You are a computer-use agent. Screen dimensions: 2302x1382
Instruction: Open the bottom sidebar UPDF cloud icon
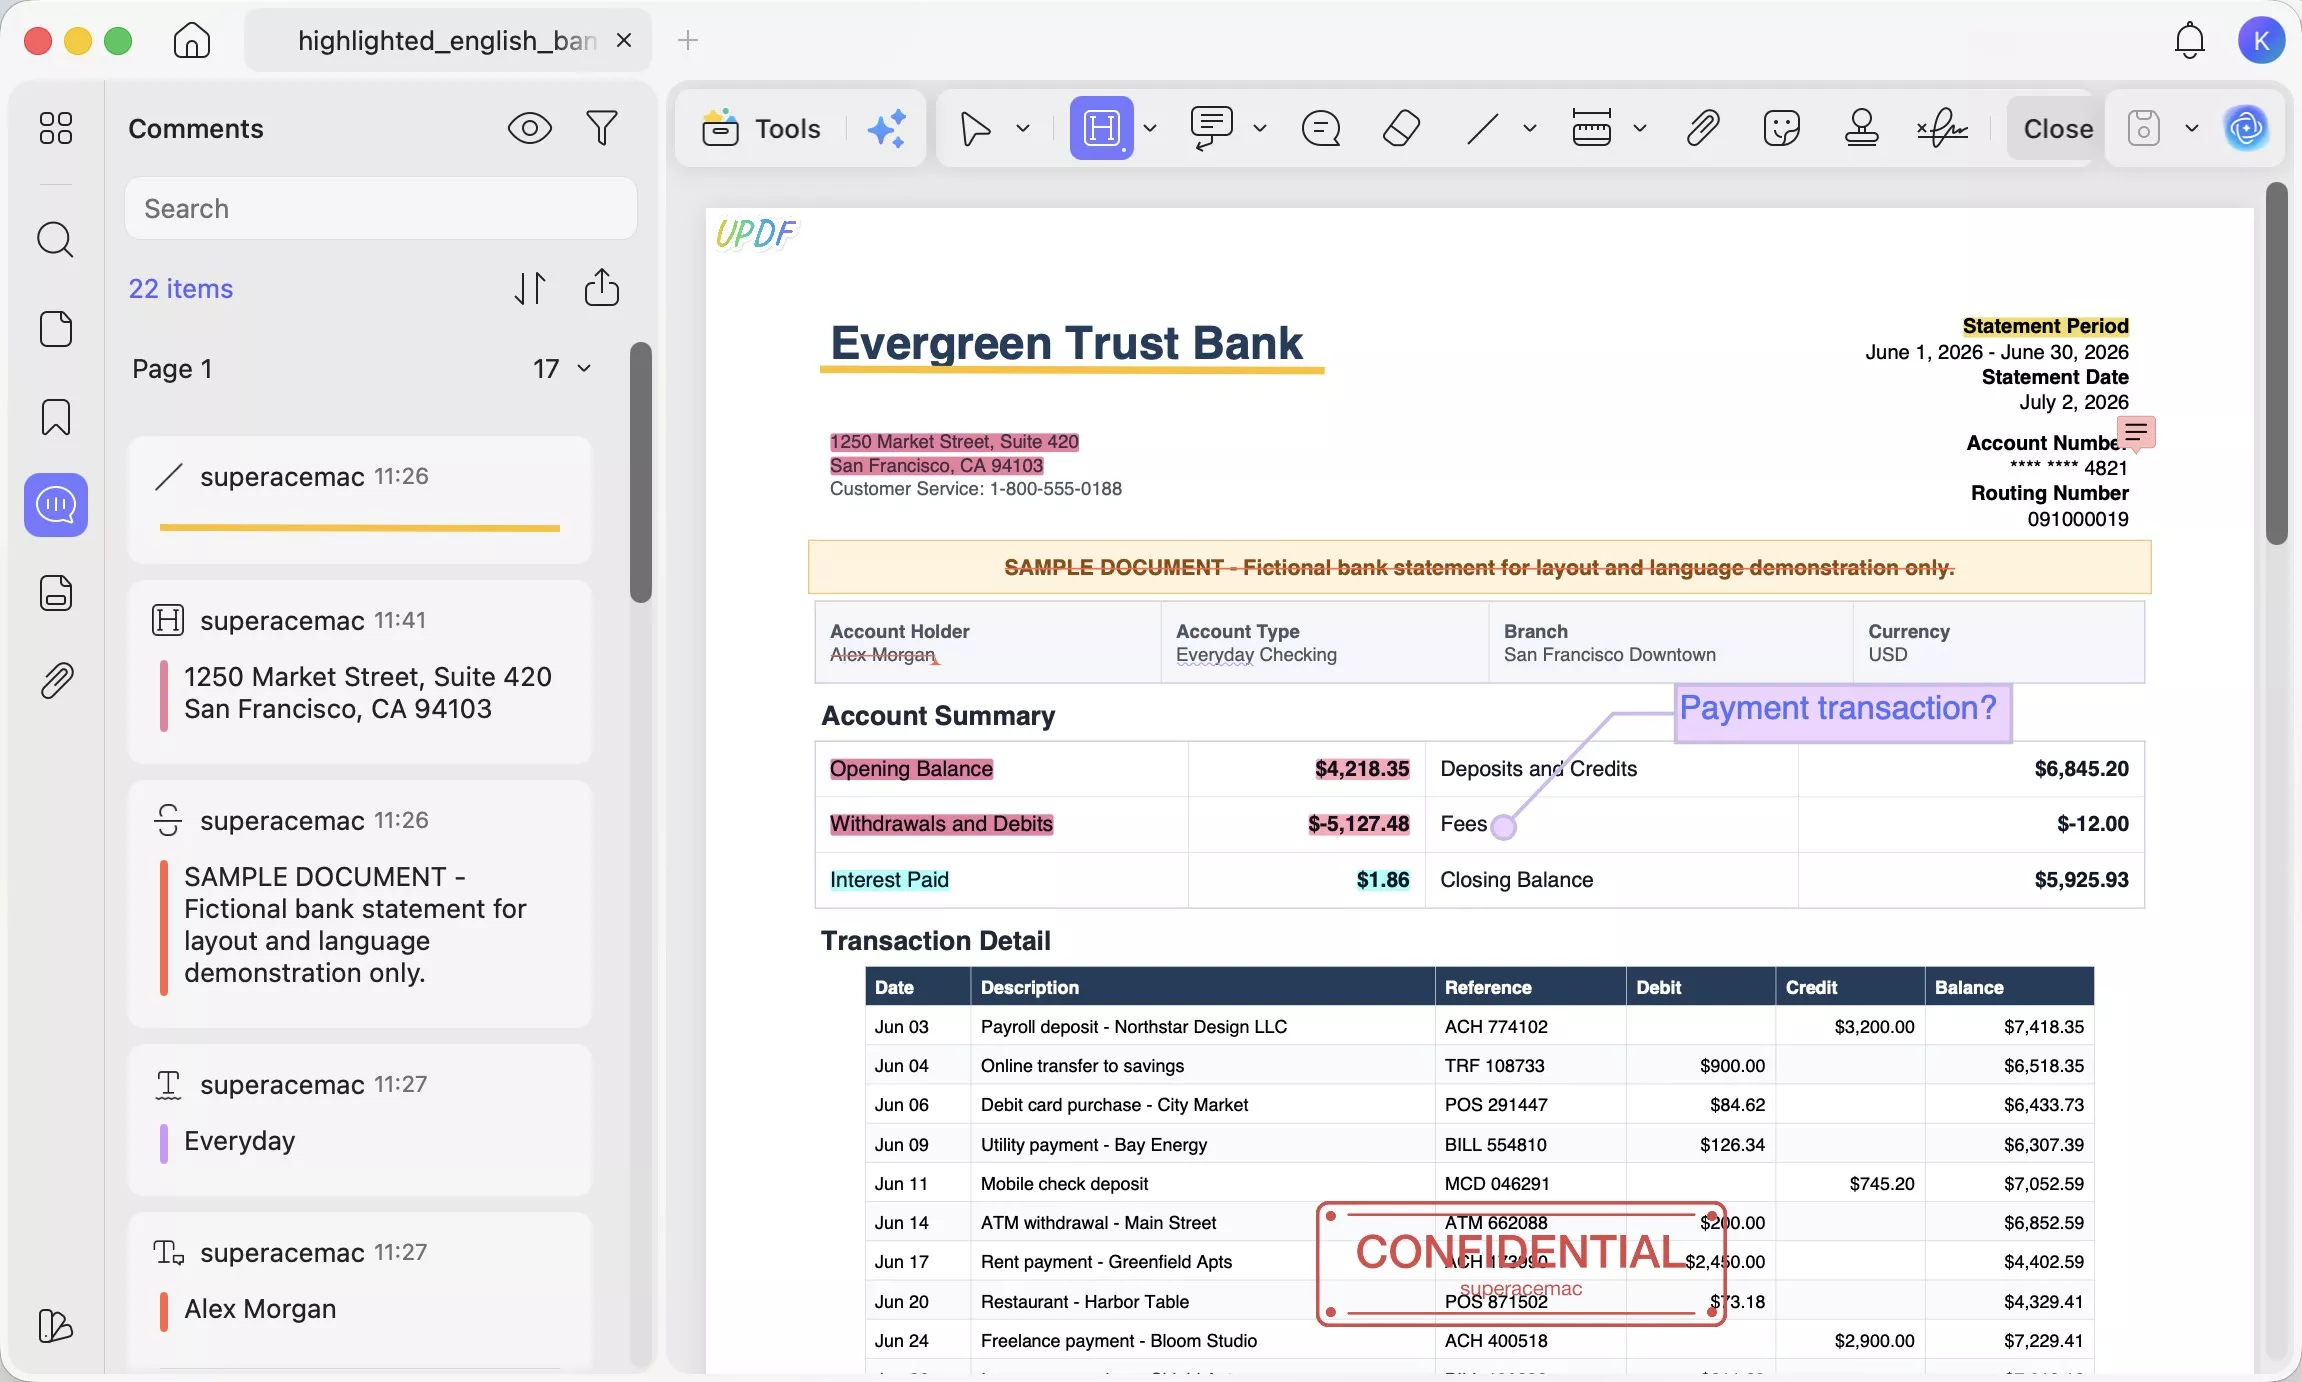point(56,1326)
